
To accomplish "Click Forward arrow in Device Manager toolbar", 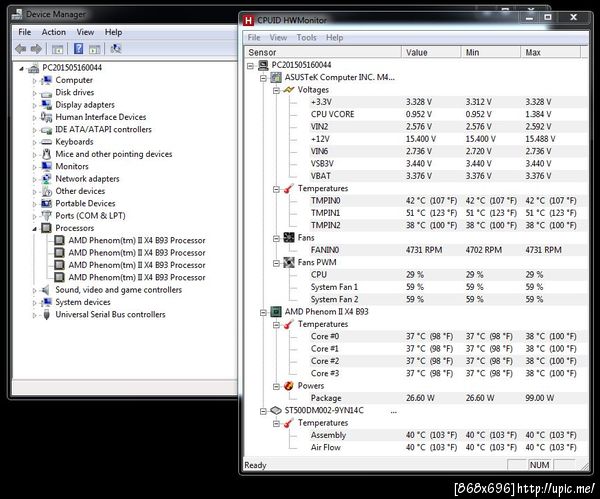I will [x=36, y=49].
